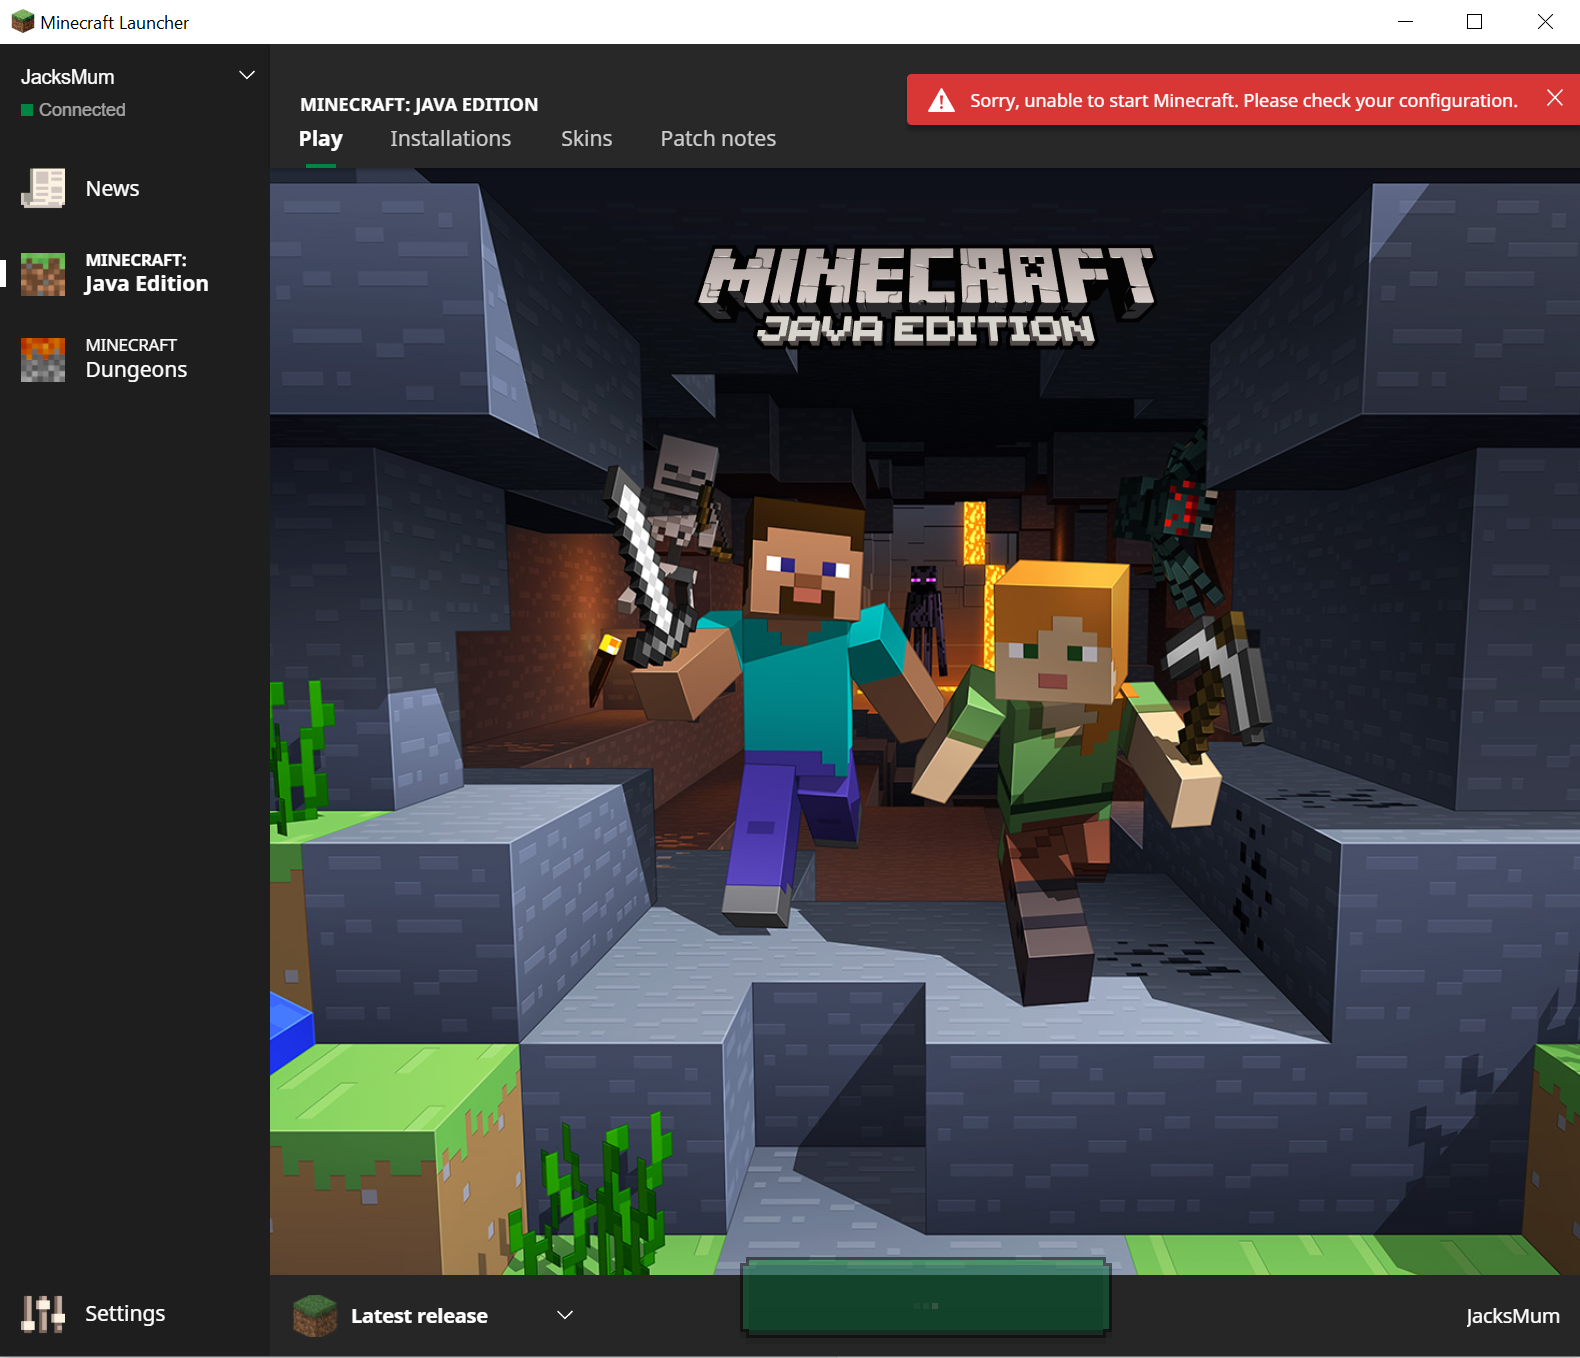Screen dimensions: 1580x1358
Task: Minimize the Minecraft Launcher window
Action: tap(1405, 22)
